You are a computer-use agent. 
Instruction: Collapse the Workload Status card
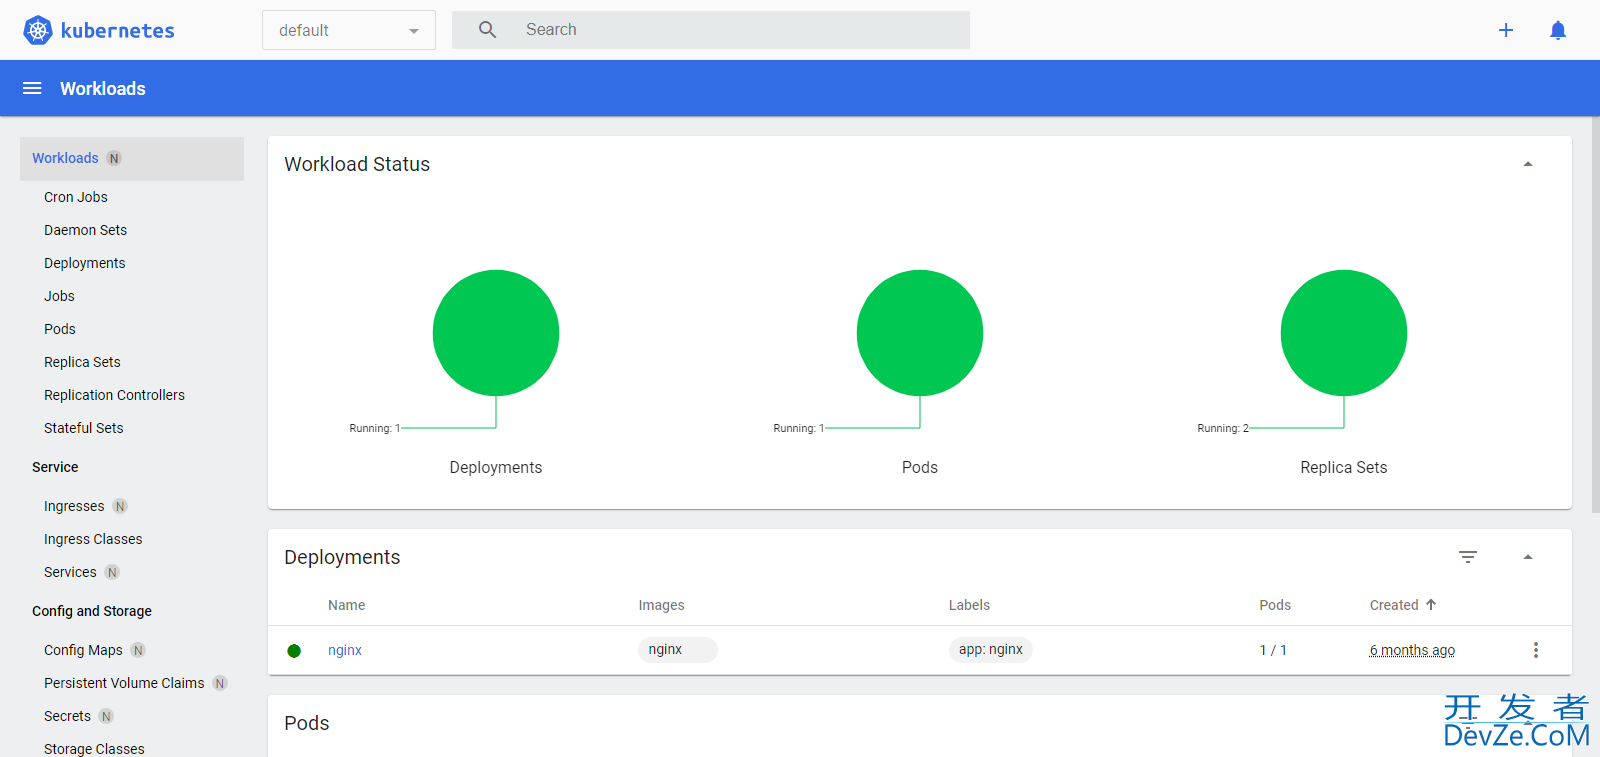1528,164
